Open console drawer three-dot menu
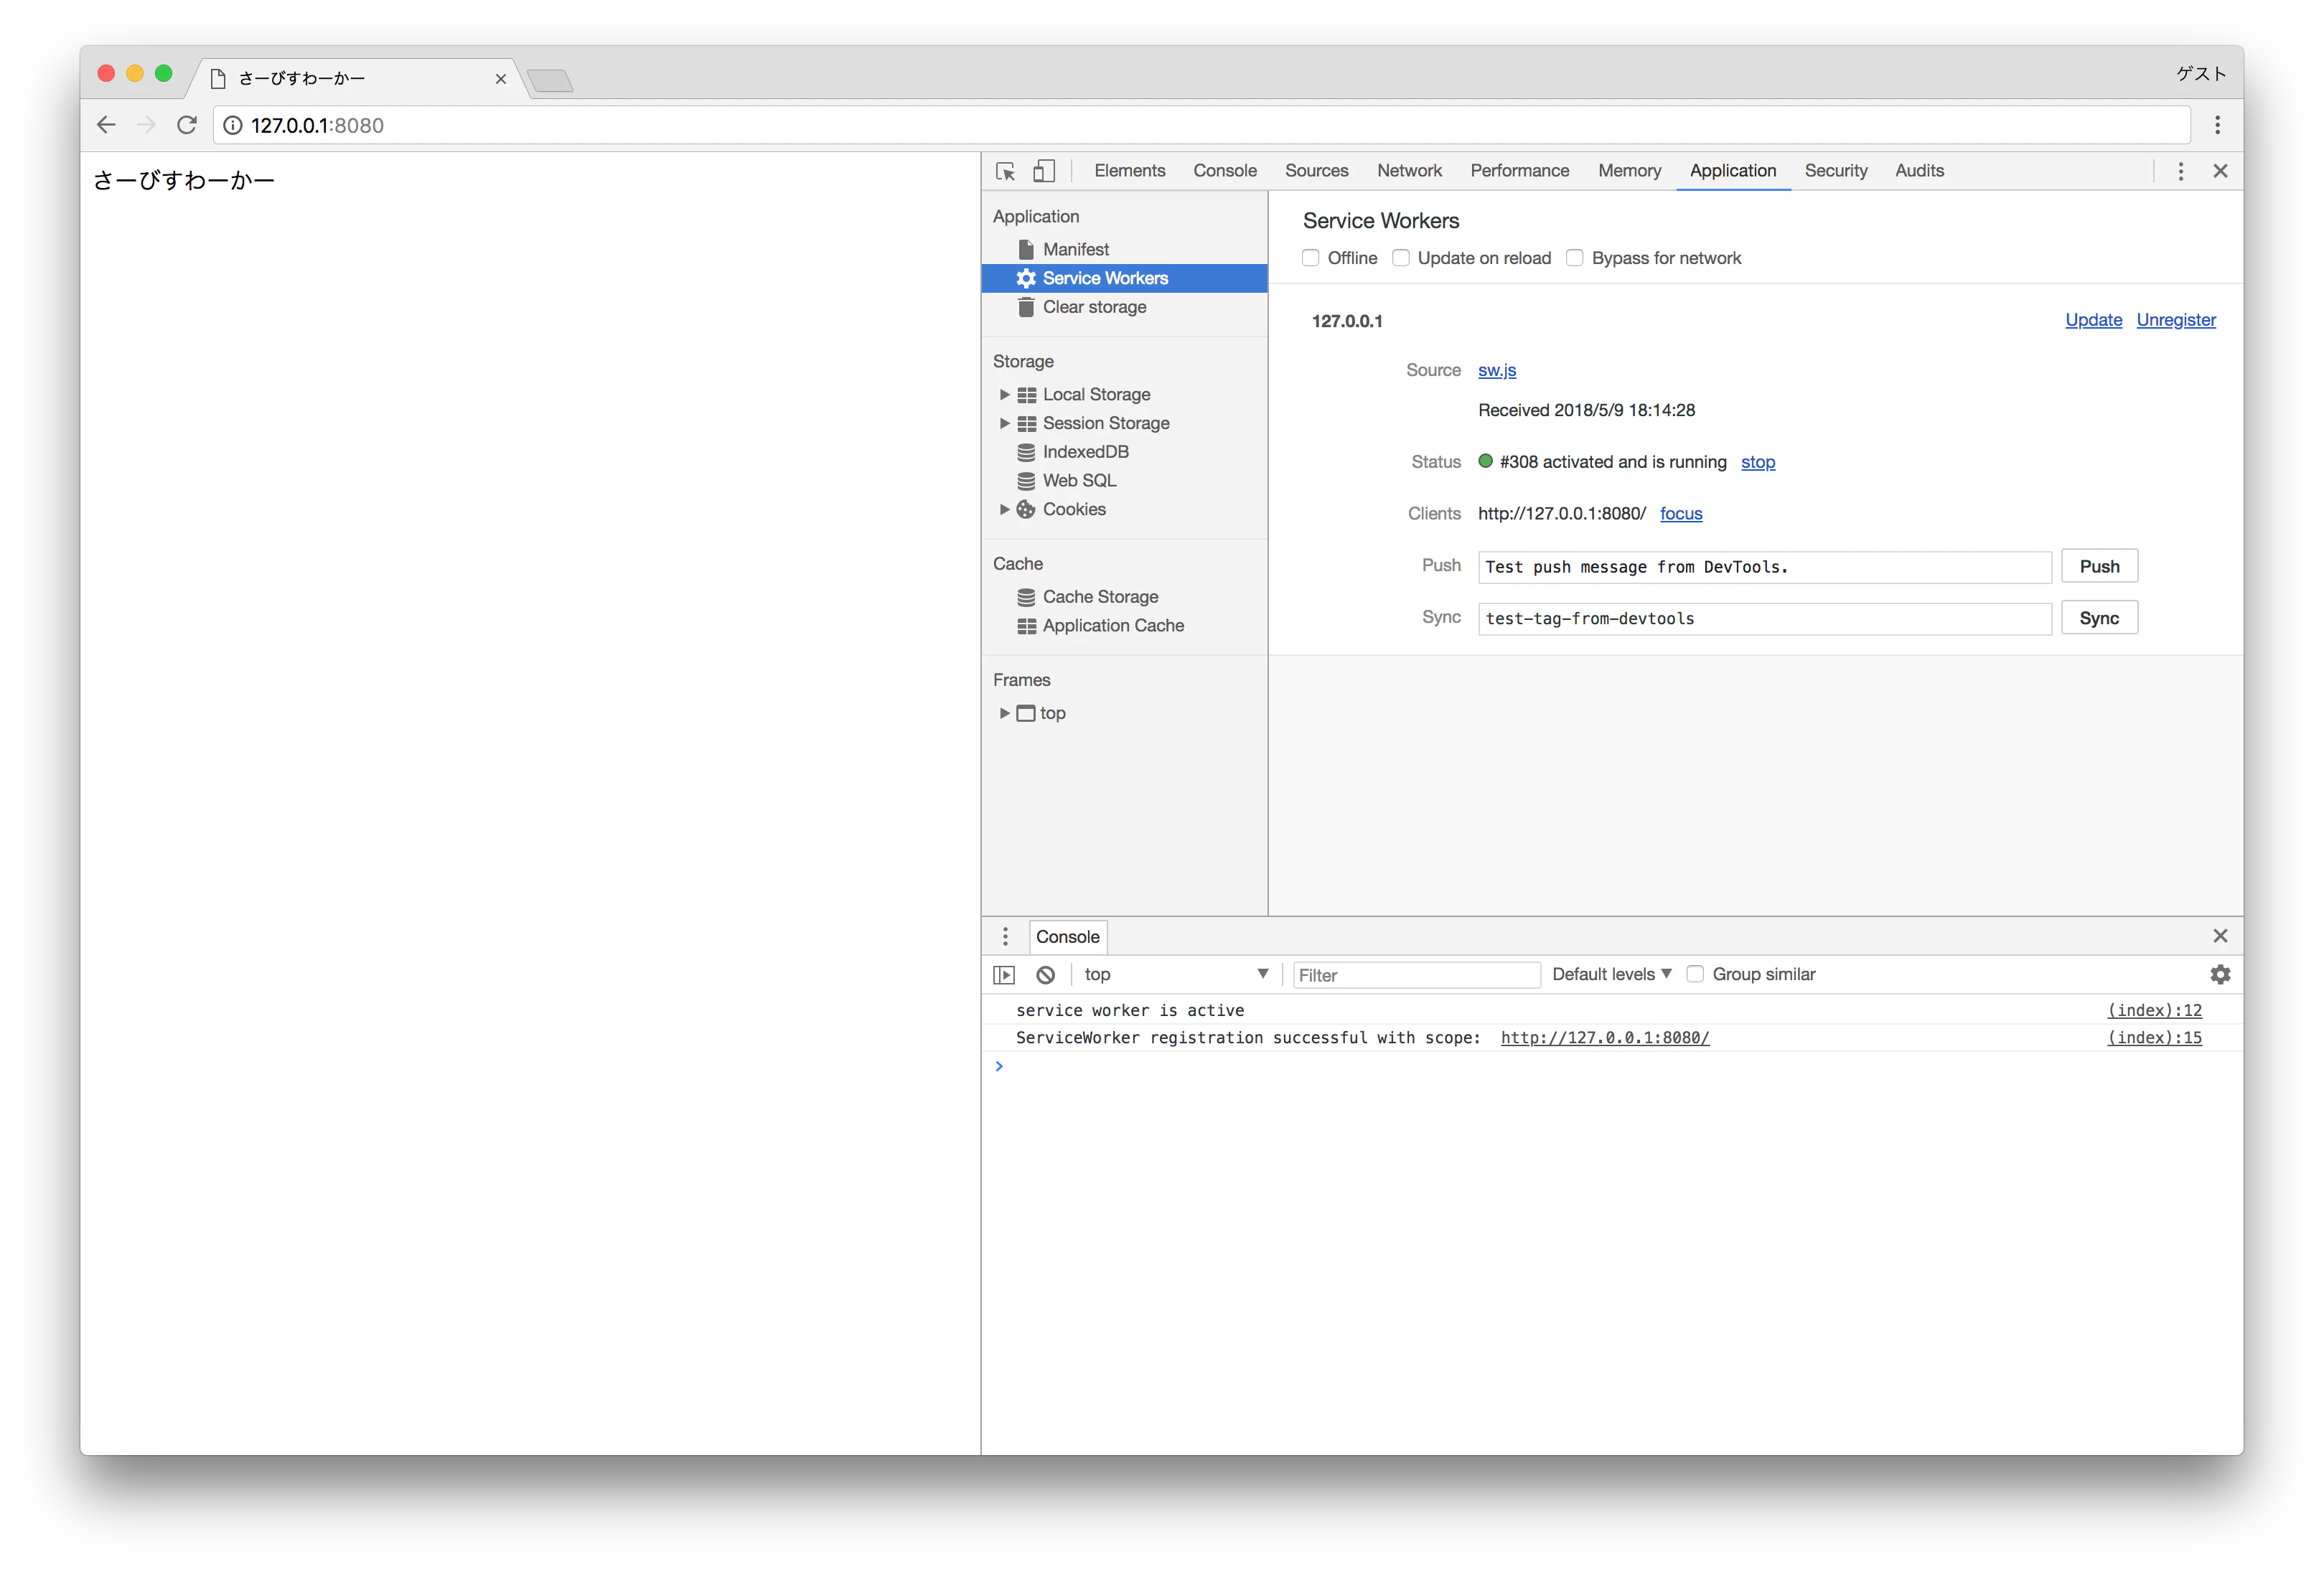 [1005, 936]
